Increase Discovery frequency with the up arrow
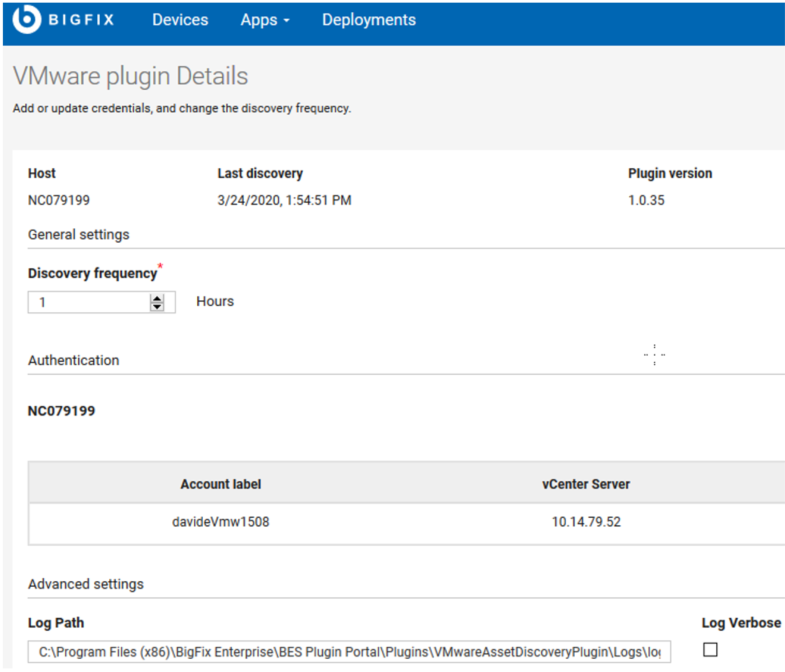 pos(157,298)
